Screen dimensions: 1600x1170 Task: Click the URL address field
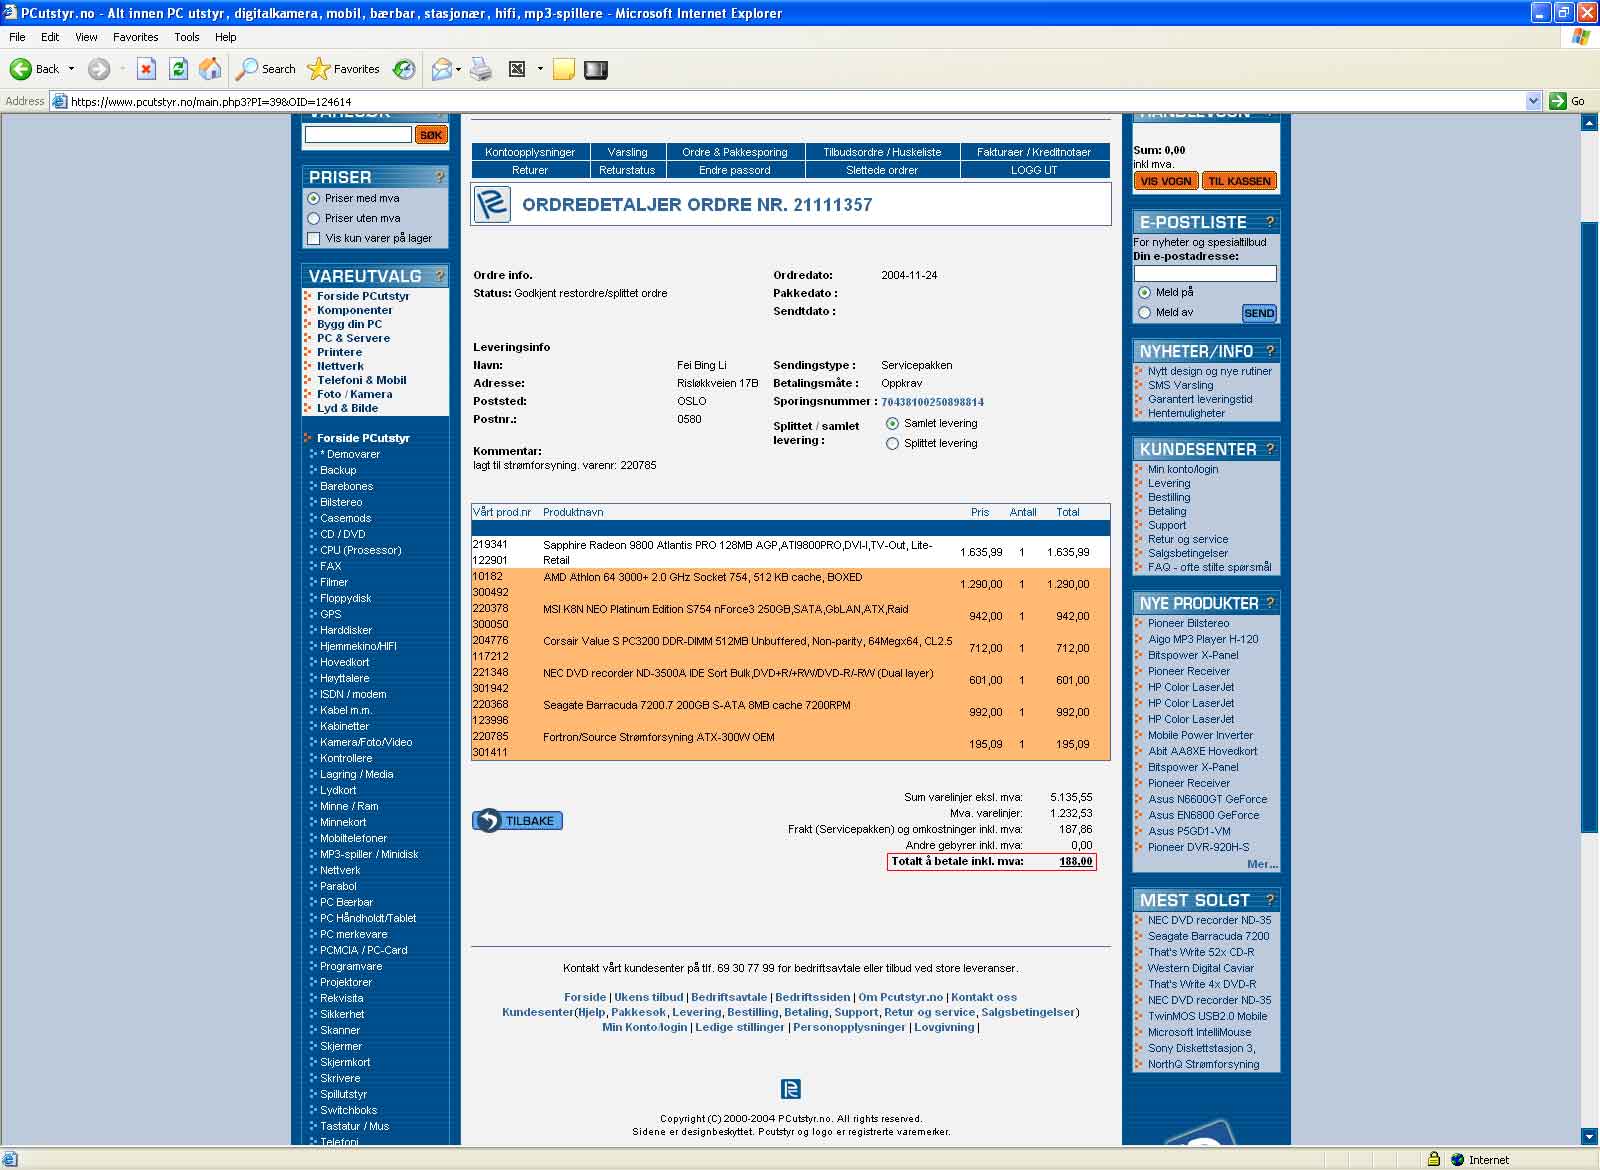[x=796, y=101]
